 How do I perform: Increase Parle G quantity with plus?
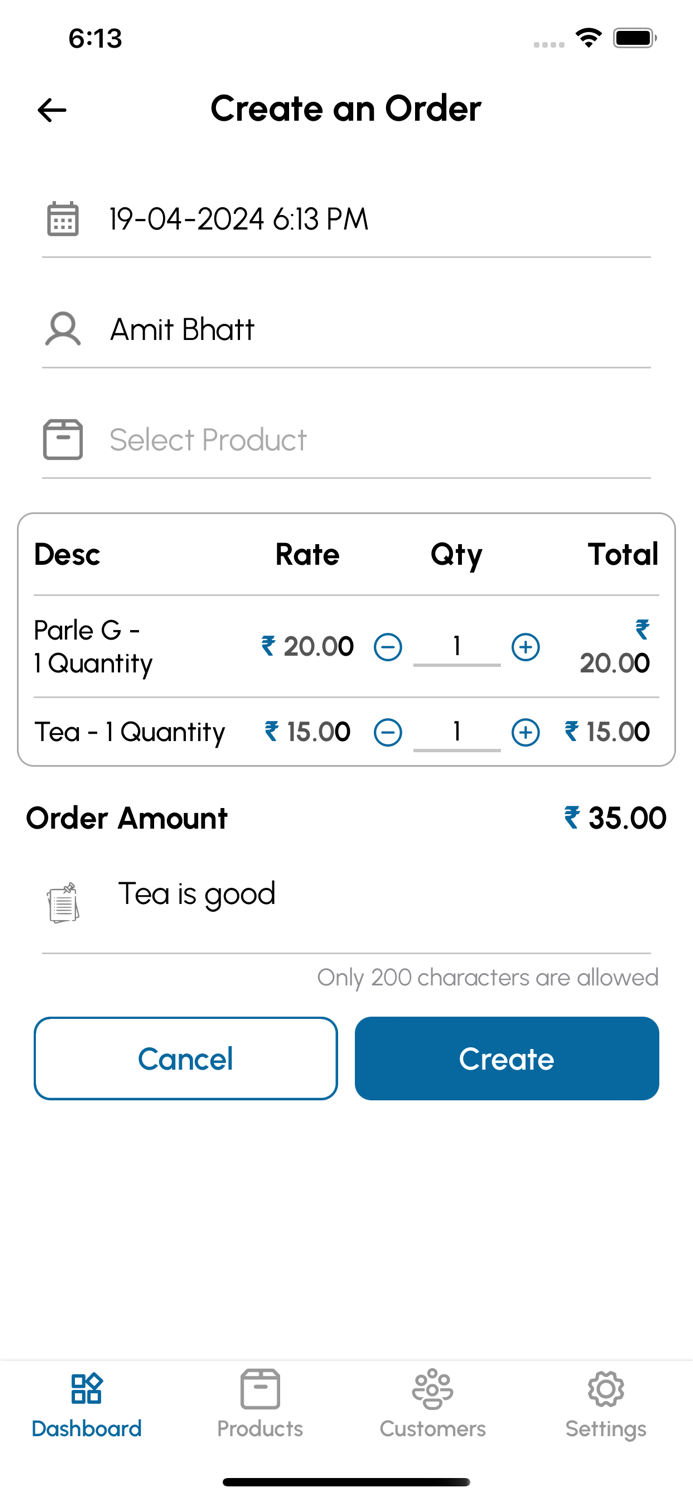(x=526, y=647)
